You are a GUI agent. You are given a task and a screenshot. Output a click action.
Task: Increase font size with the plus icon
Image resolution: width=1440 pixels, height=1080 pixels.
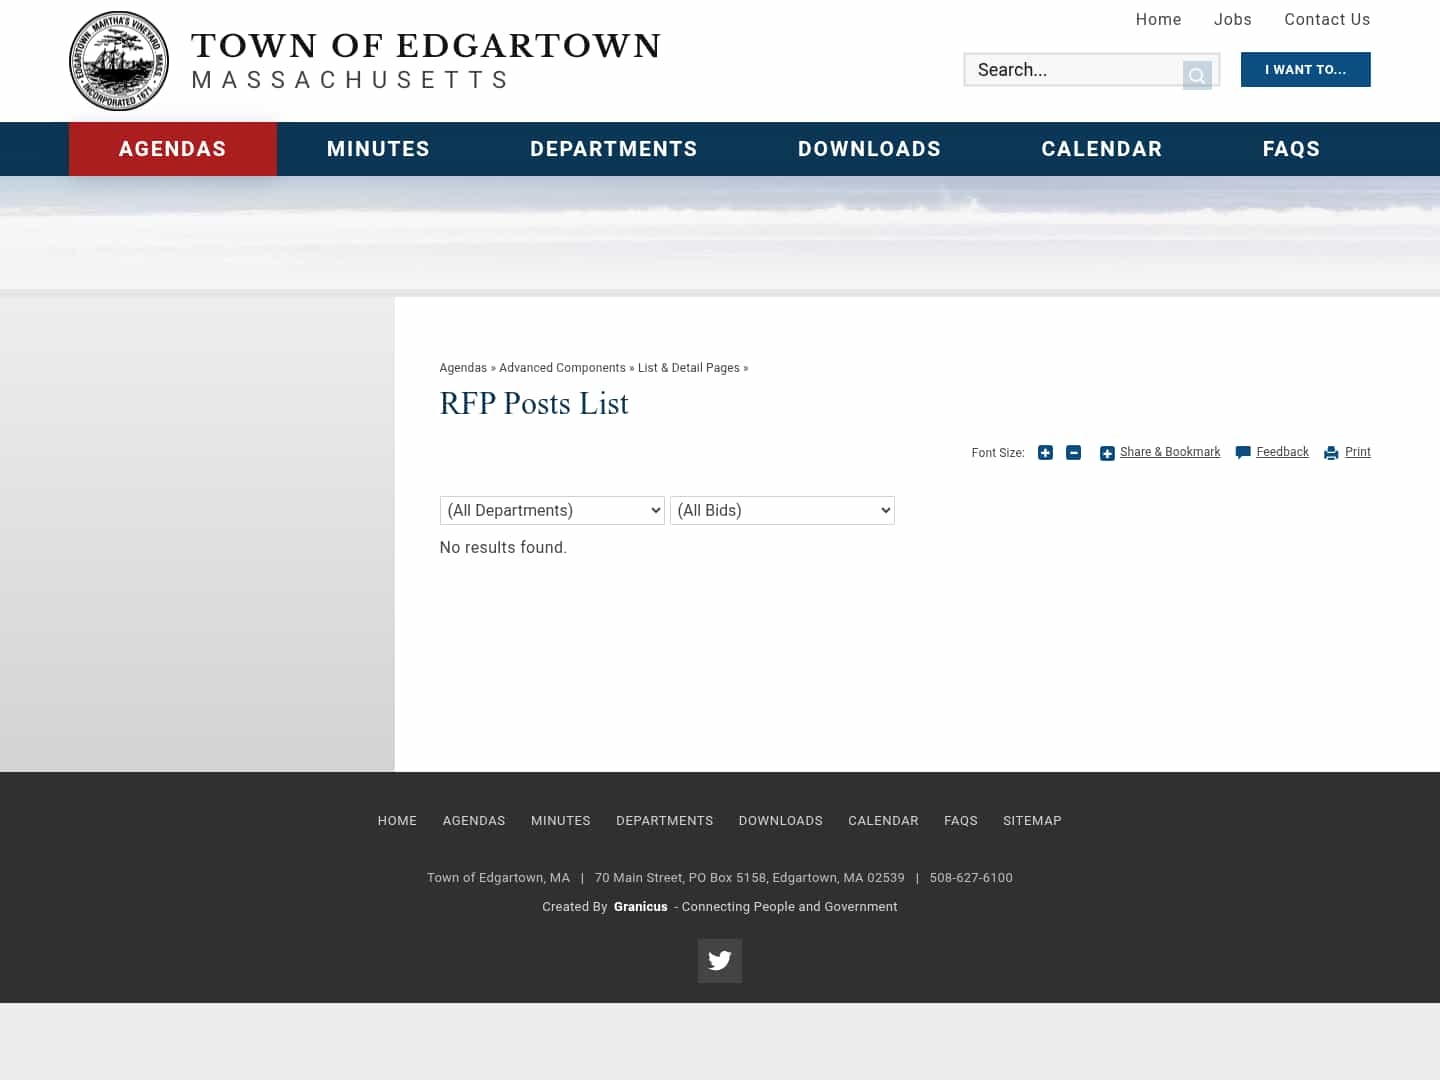pyautogui.click(x=1045, y=453)
